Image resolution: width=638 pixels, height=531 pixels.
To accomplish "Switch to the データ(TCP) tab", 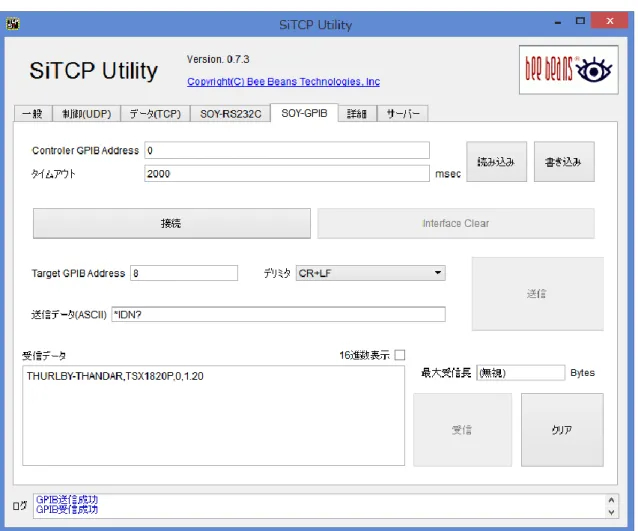I will [155, 114].
